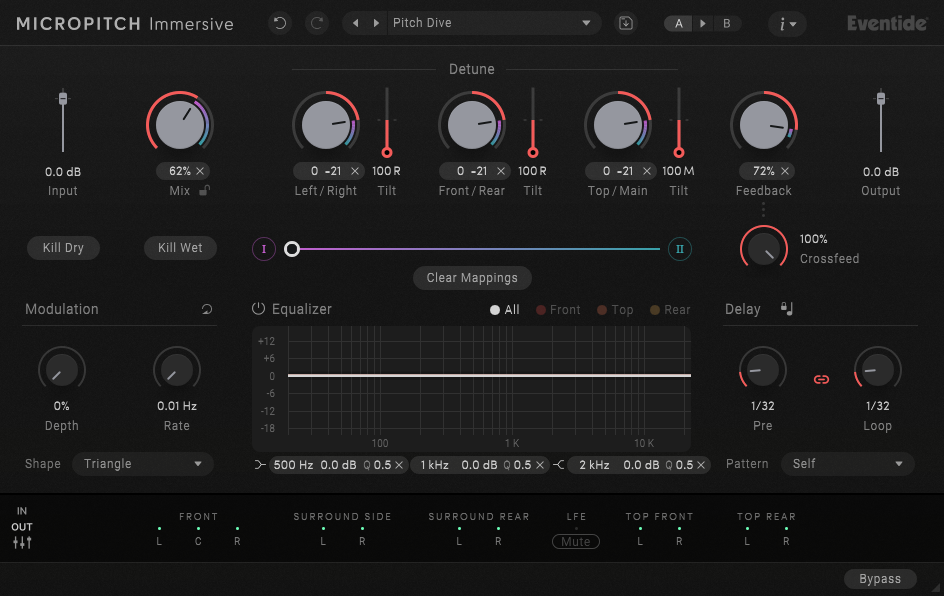Retrigger the modulation LFO
The image size is (944, 596).
206,309
